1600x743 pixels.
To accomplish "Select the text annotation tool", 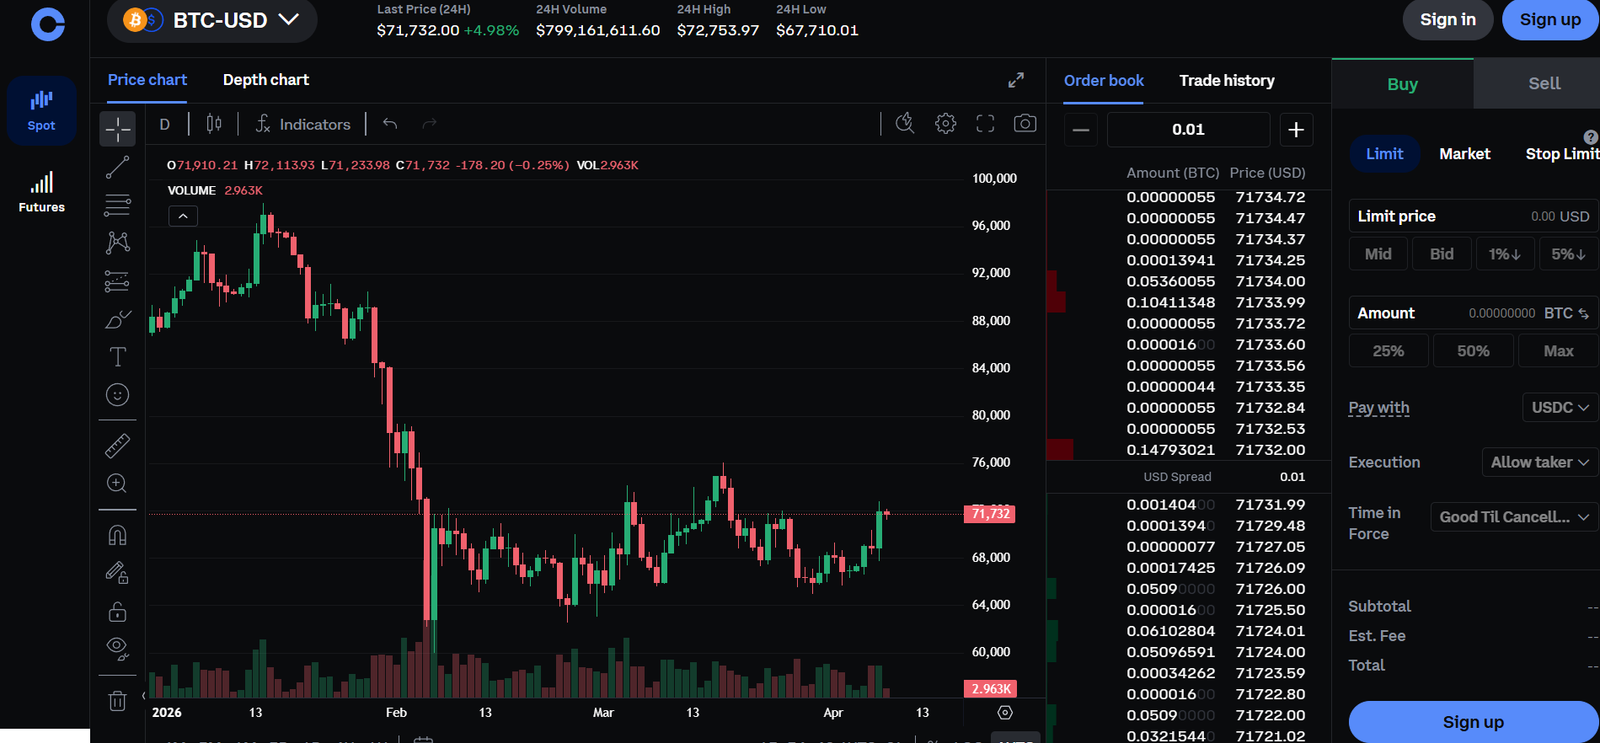I will click(118, 357).
